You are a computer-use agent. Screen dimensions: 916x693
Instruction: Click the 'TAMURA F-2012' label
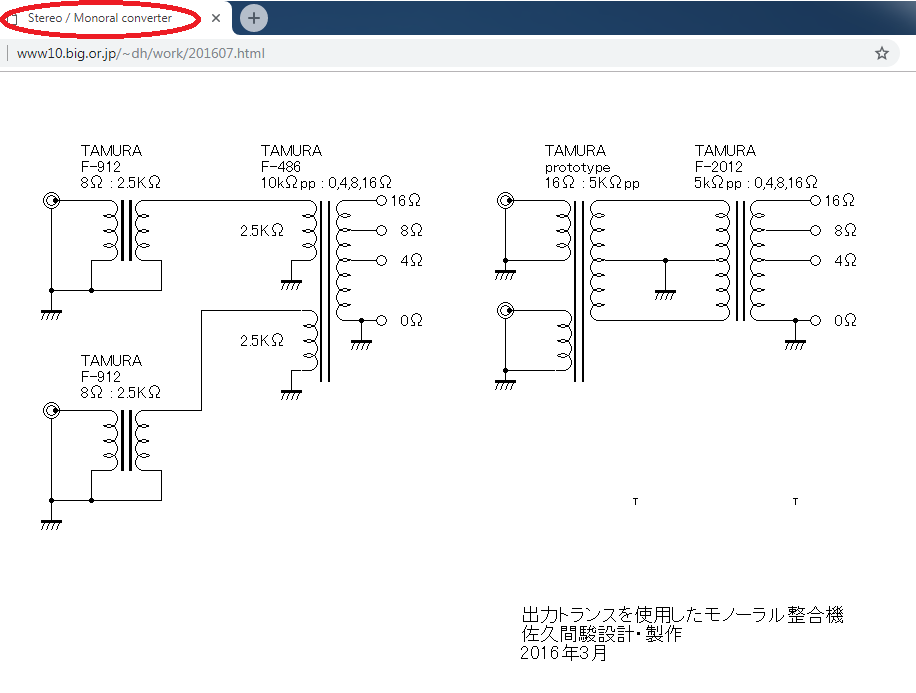point(725,158)
